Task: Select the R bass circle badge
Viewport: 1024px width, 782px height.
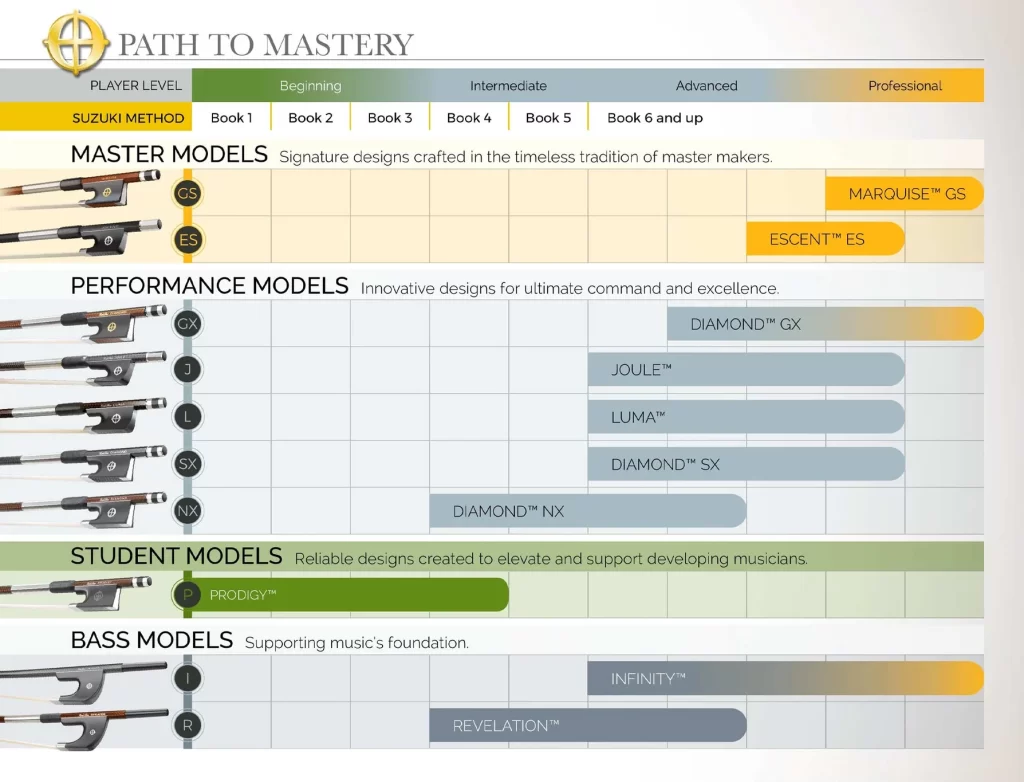Action: [x=187, y=725]
